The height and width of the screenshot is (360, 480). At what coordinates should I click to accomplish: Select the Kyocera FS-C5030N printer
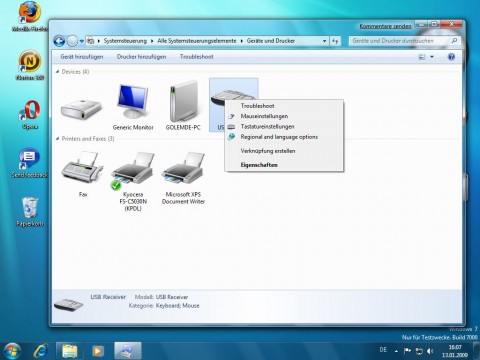(133, 181)
